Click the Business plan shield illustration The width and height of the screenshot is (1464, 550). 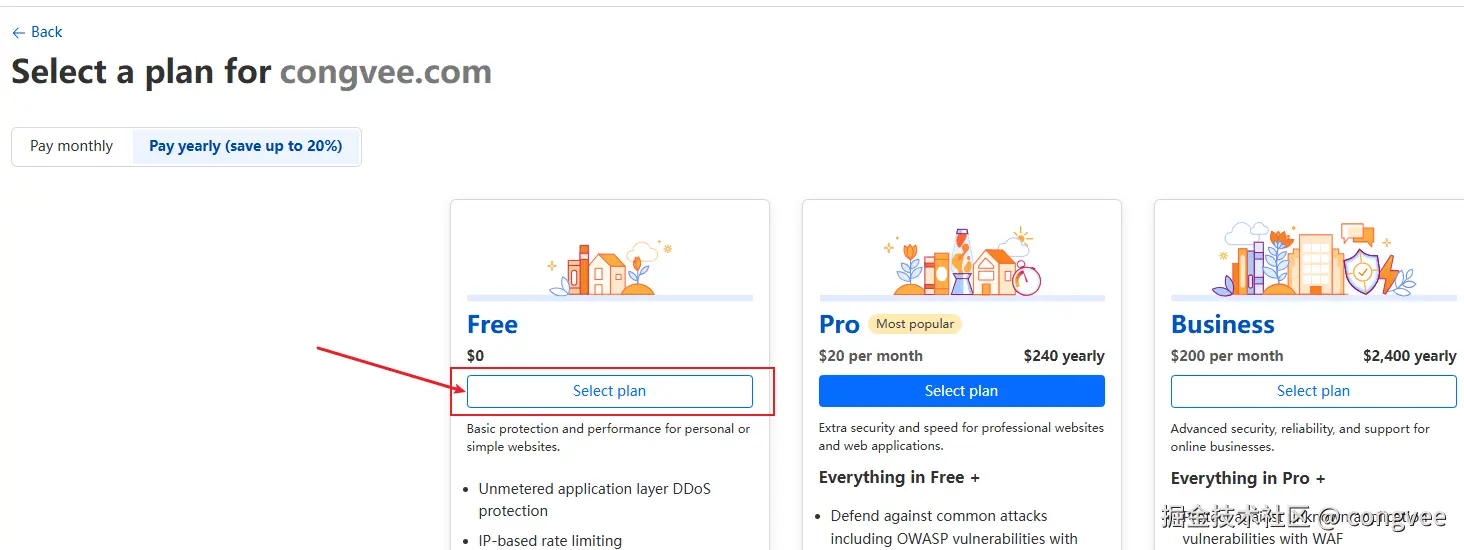pos(1362,270)
